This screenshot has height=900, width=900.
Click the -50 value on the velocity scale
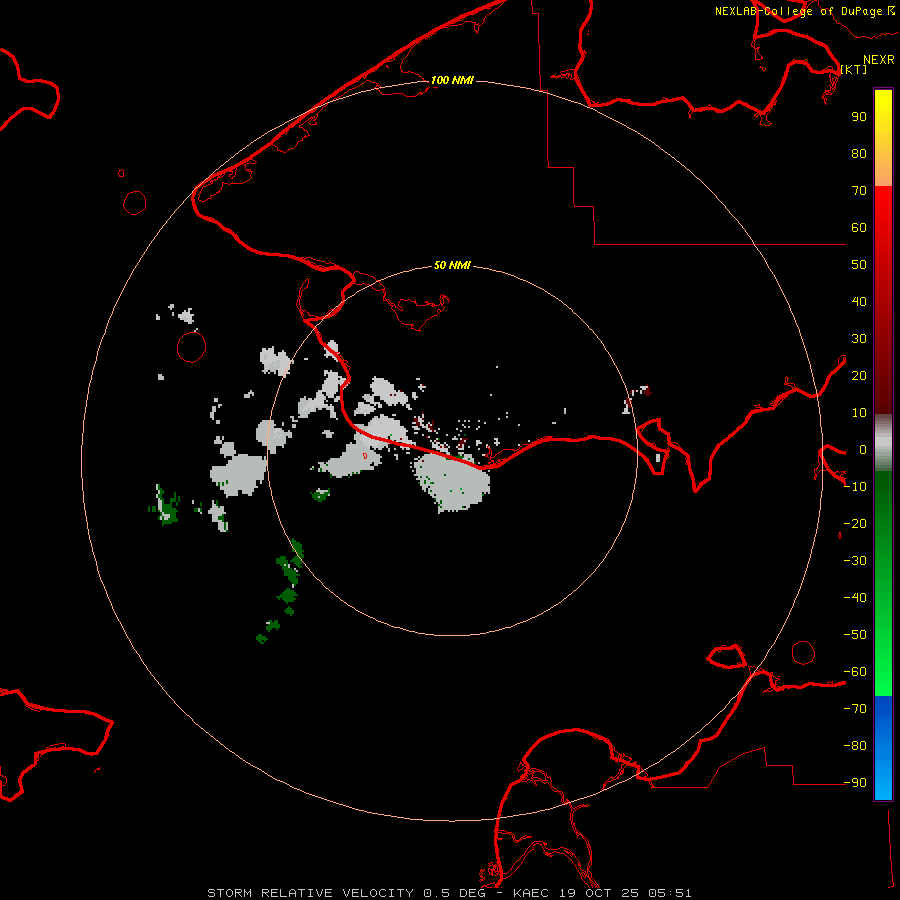[x=855, y=635]
